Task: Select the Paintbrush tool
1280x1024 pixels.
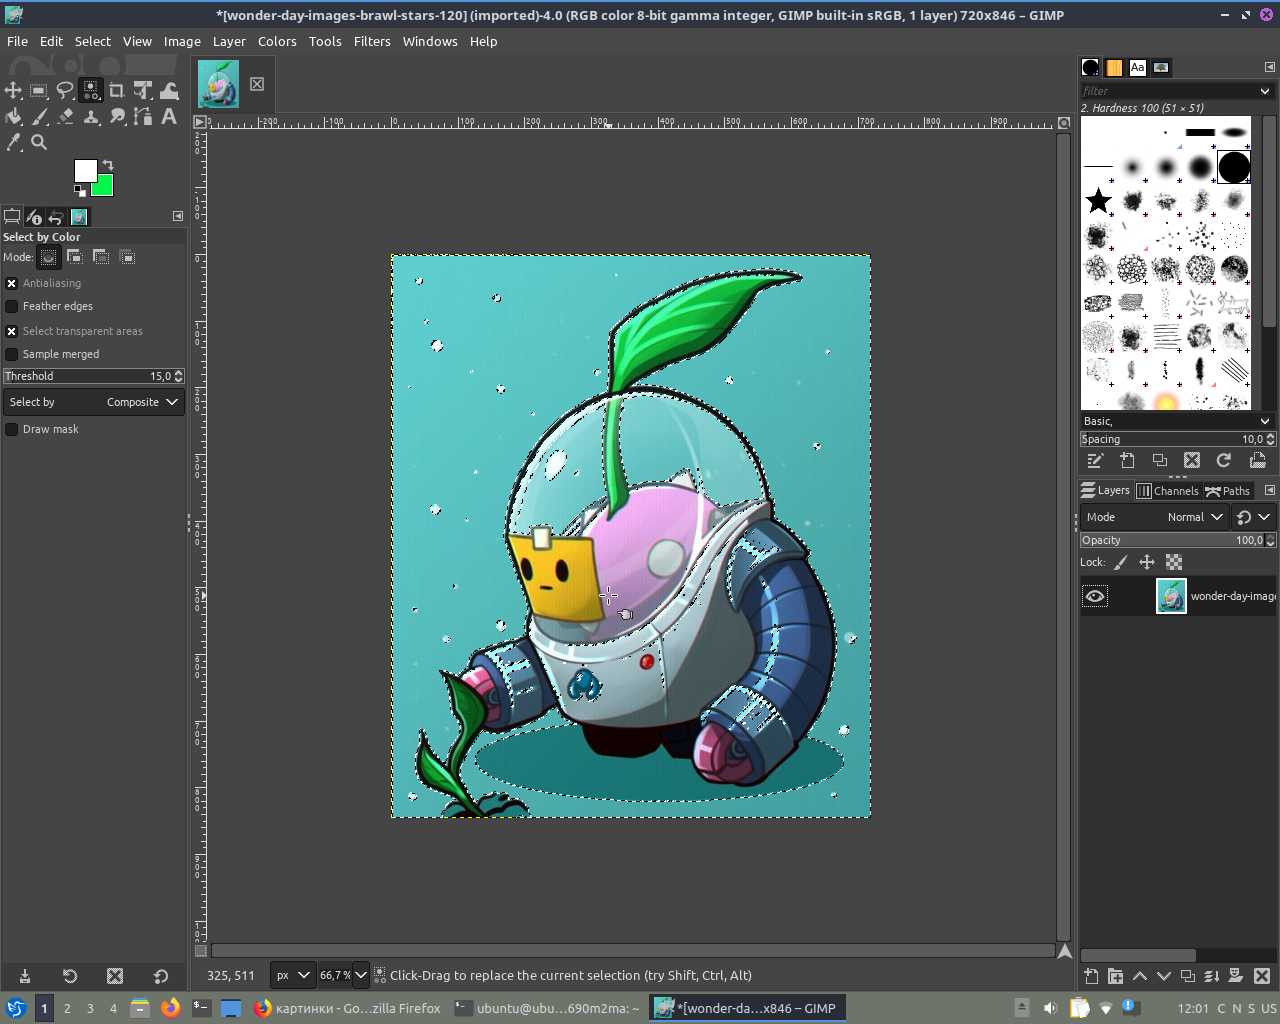Action: pyautogui.click(x=39, y=116)
